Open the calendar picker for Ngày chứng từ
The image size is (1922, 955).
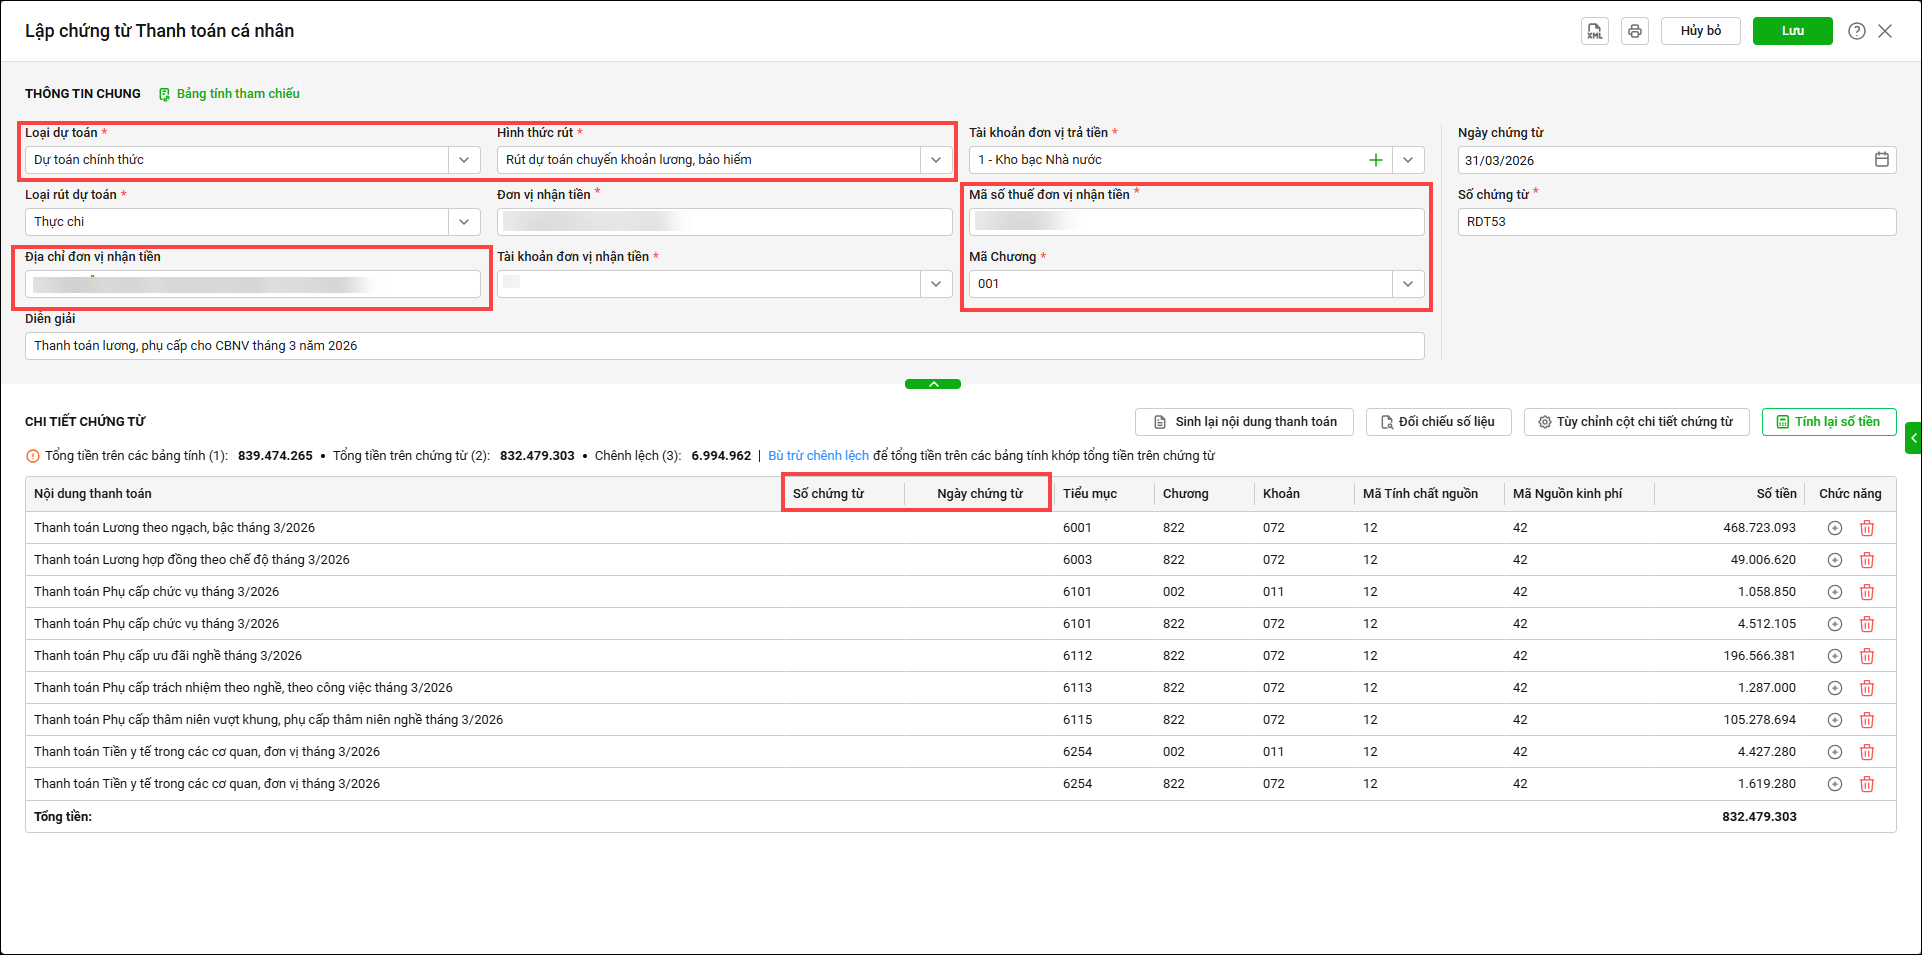tap(1881, 160)
